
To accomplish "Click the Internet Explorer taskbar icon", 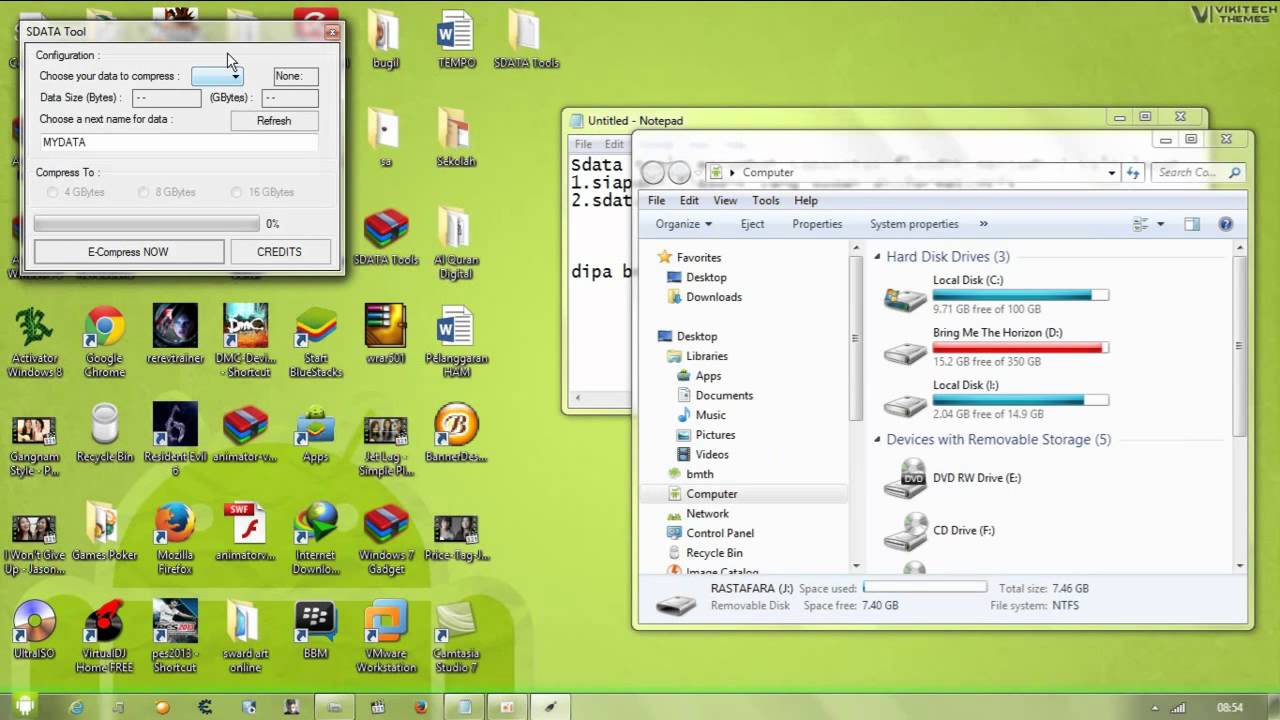I will coord(77,707).
